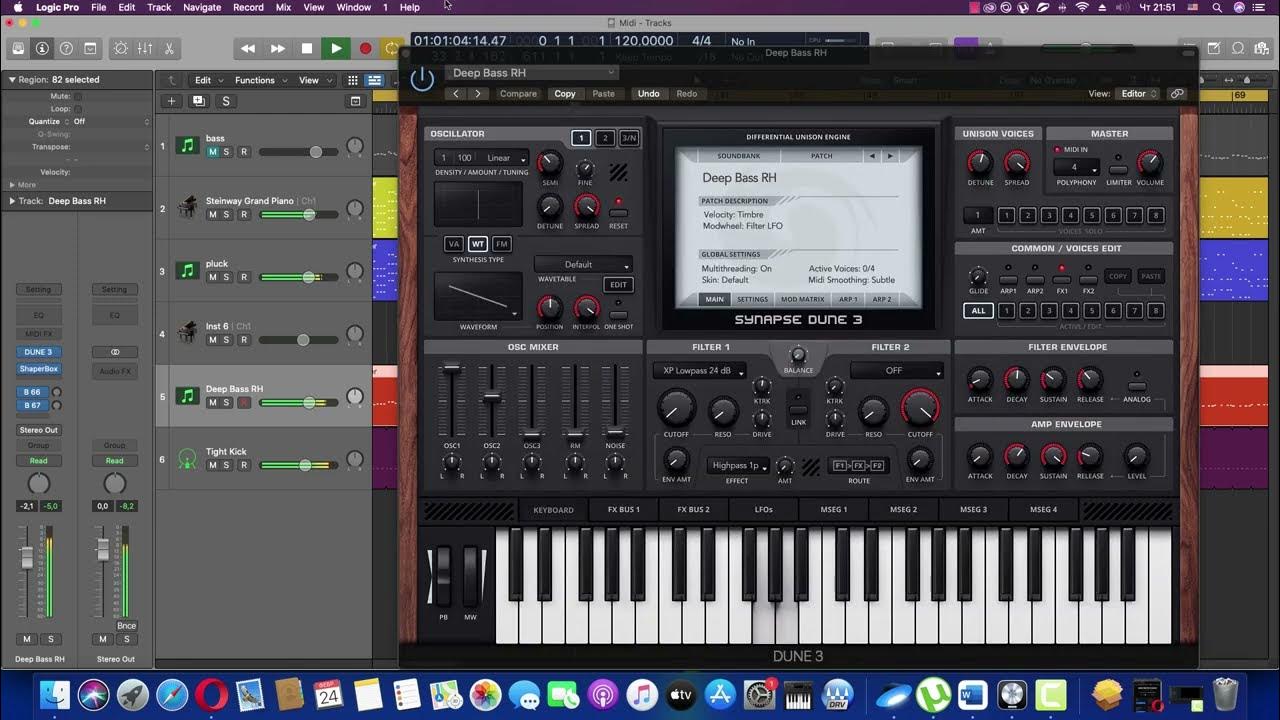Duplicate track with the duplicate icon
This screenshot has height=720, width=1280.
point(198,101)
